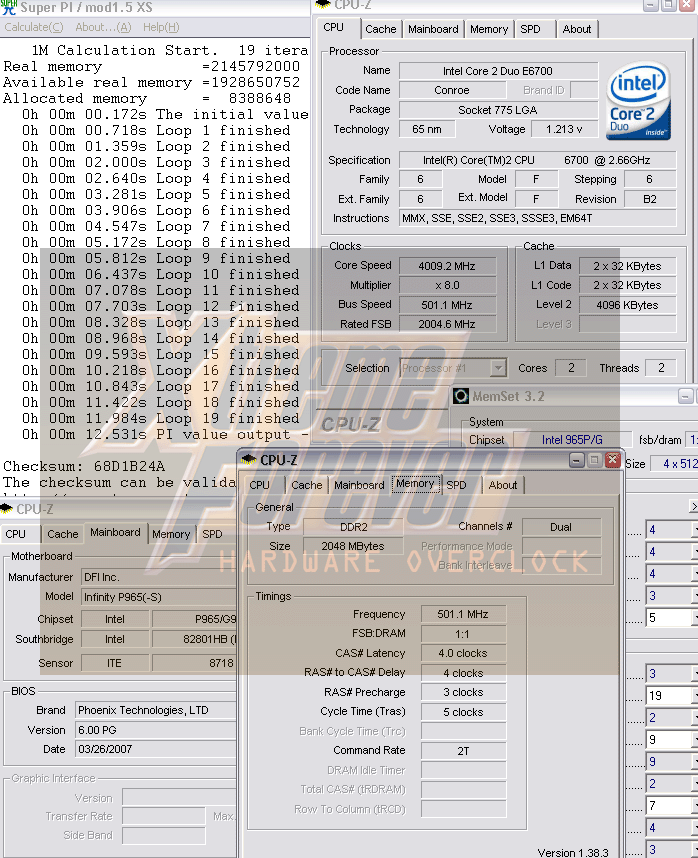Minimize the CPU-Z Memory window
Image resolution: width=698 pixels, height=858 pixels.
577,460
